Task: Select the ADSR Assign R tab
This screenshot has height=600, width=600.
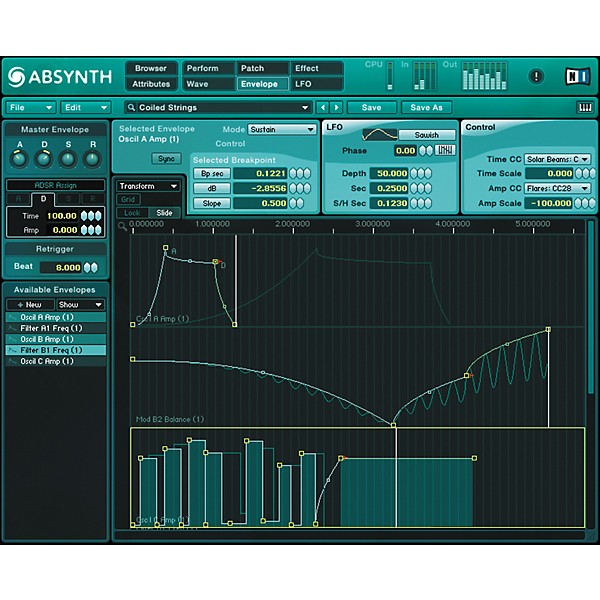Action: pos(93,199)
